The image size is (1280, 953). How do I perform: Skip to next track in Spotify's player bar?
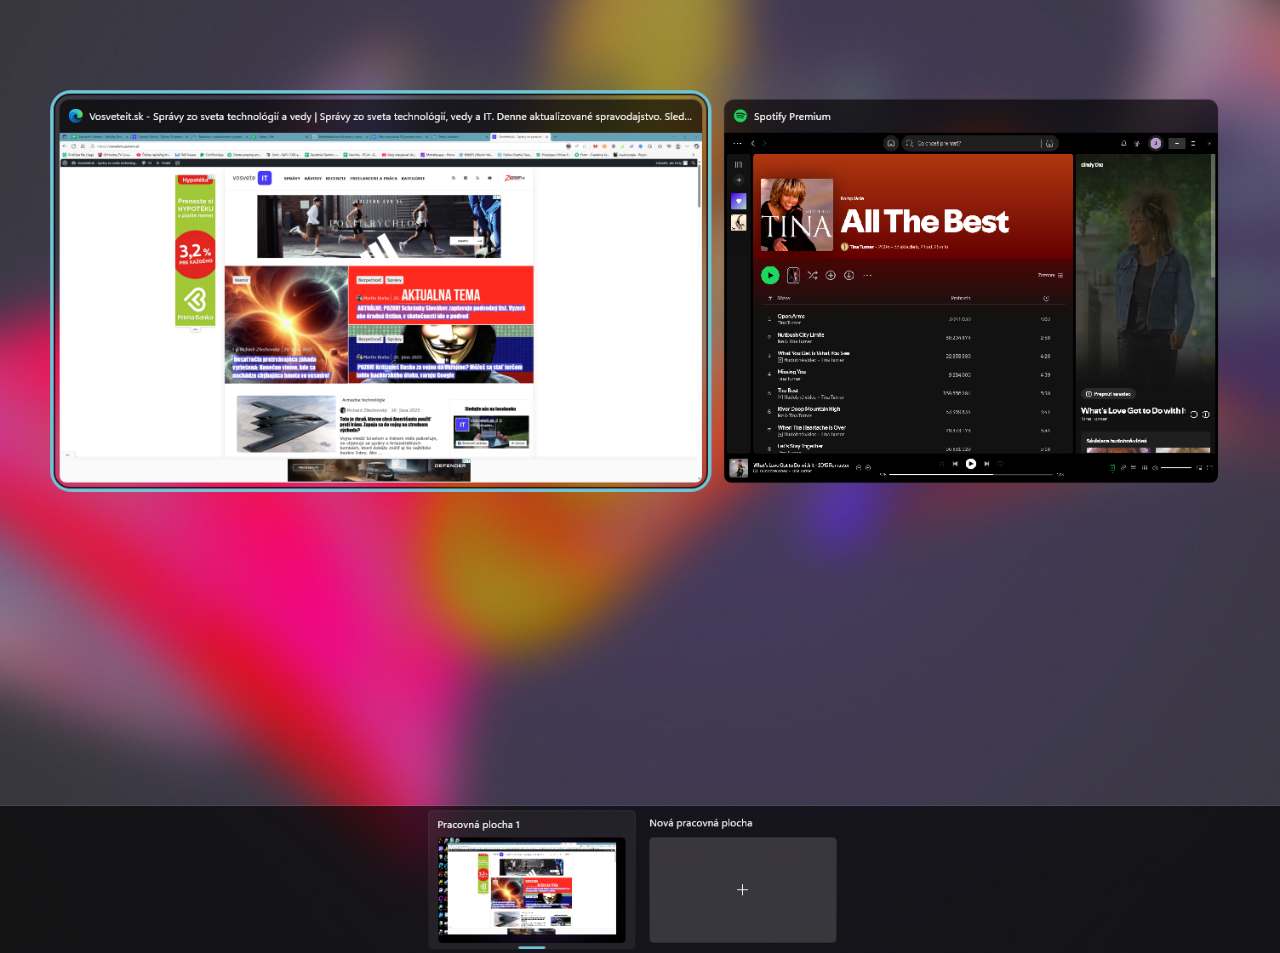(987, 463)
